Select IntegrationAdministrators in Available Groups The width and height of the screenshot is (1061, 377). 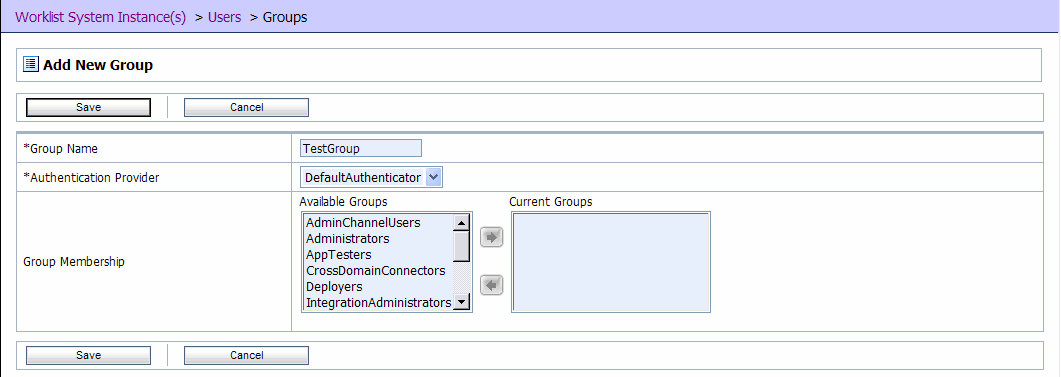[x=378, y=303]
